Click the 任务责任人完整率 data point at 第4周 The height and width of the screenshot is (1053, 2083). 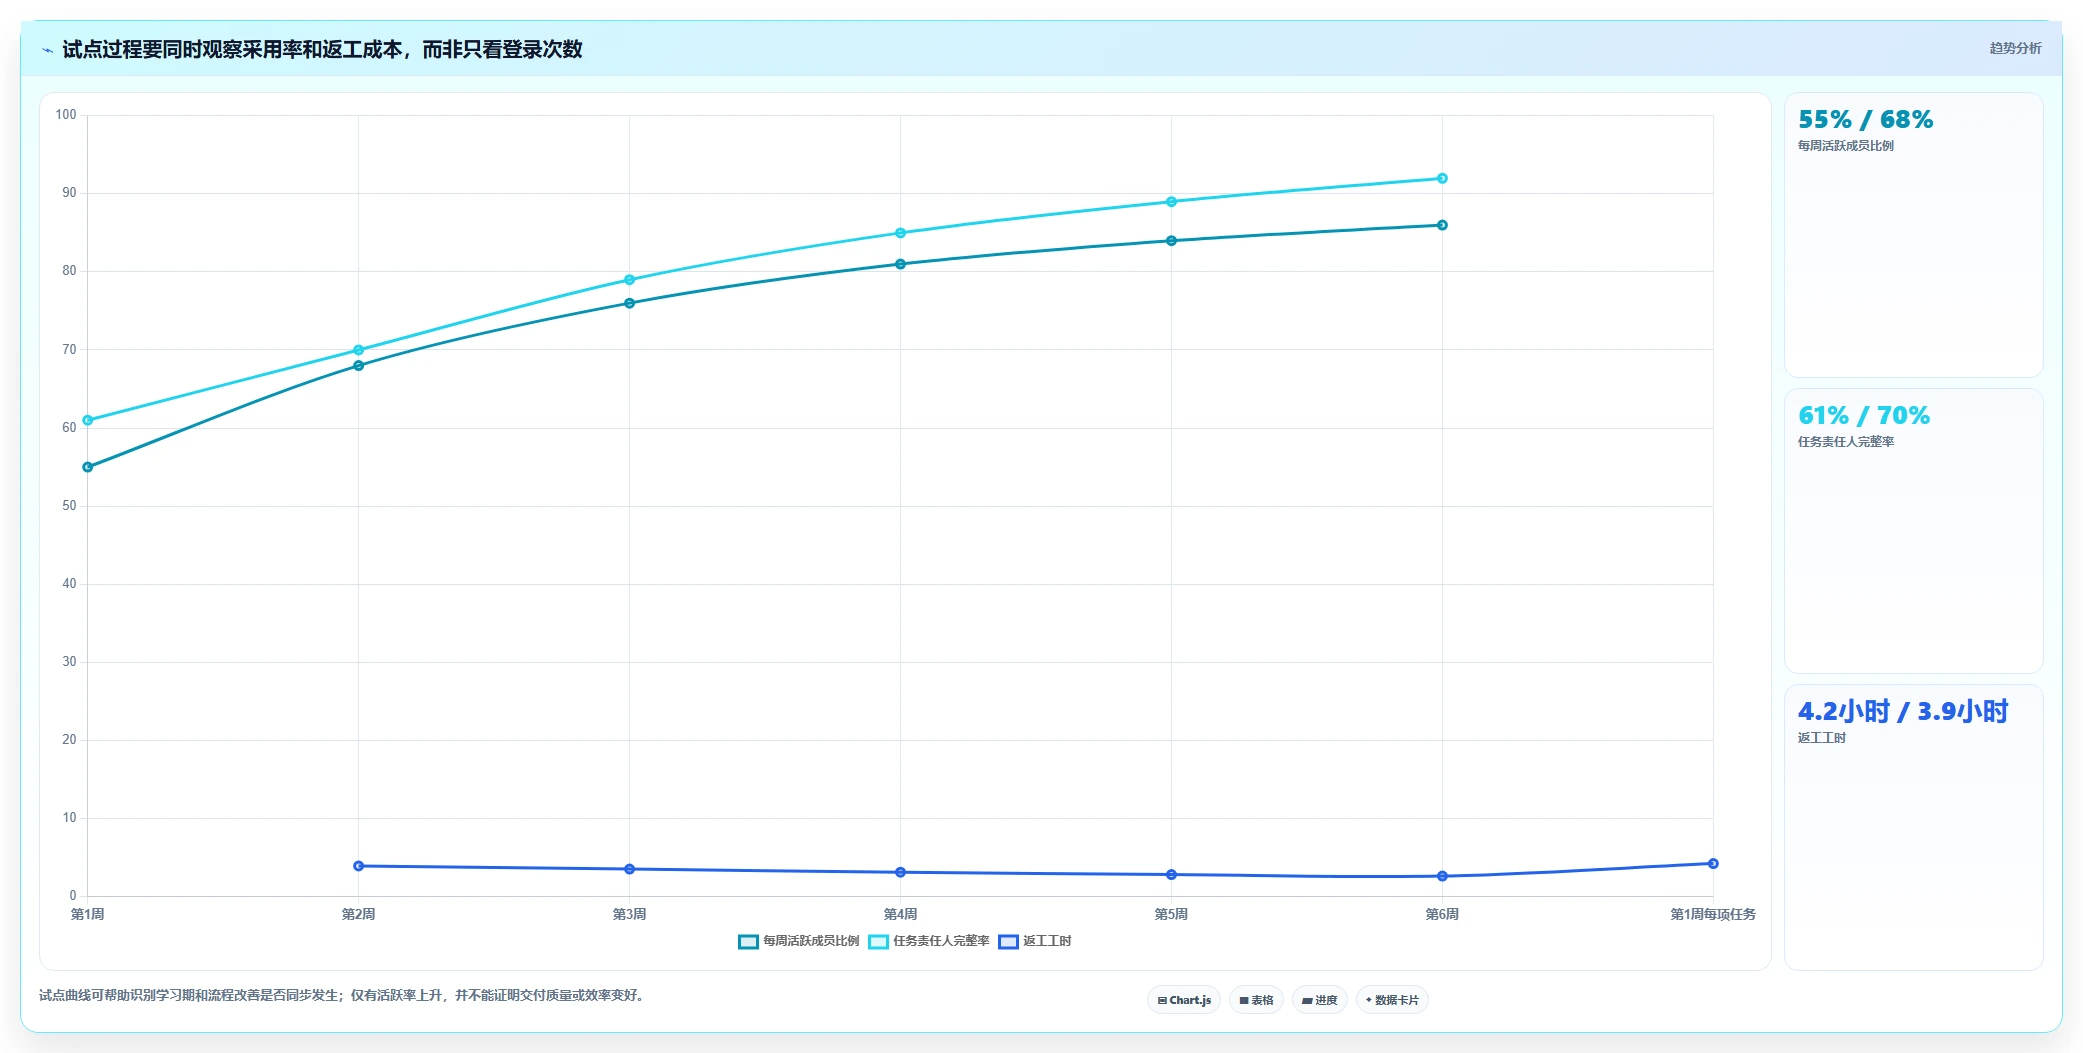(x=900, y=233)
